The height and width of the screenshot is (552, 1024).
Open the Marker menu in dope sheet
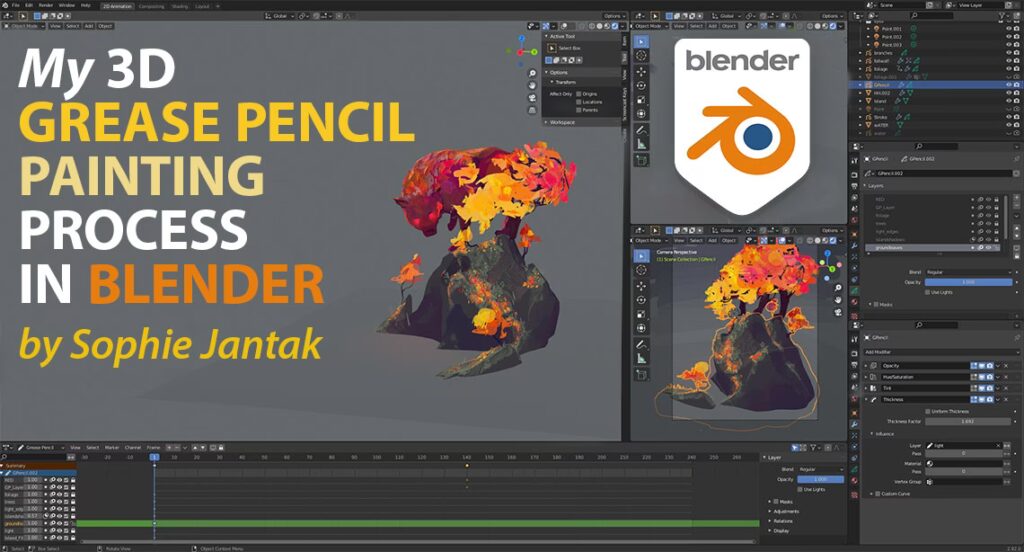click(112, 447)
